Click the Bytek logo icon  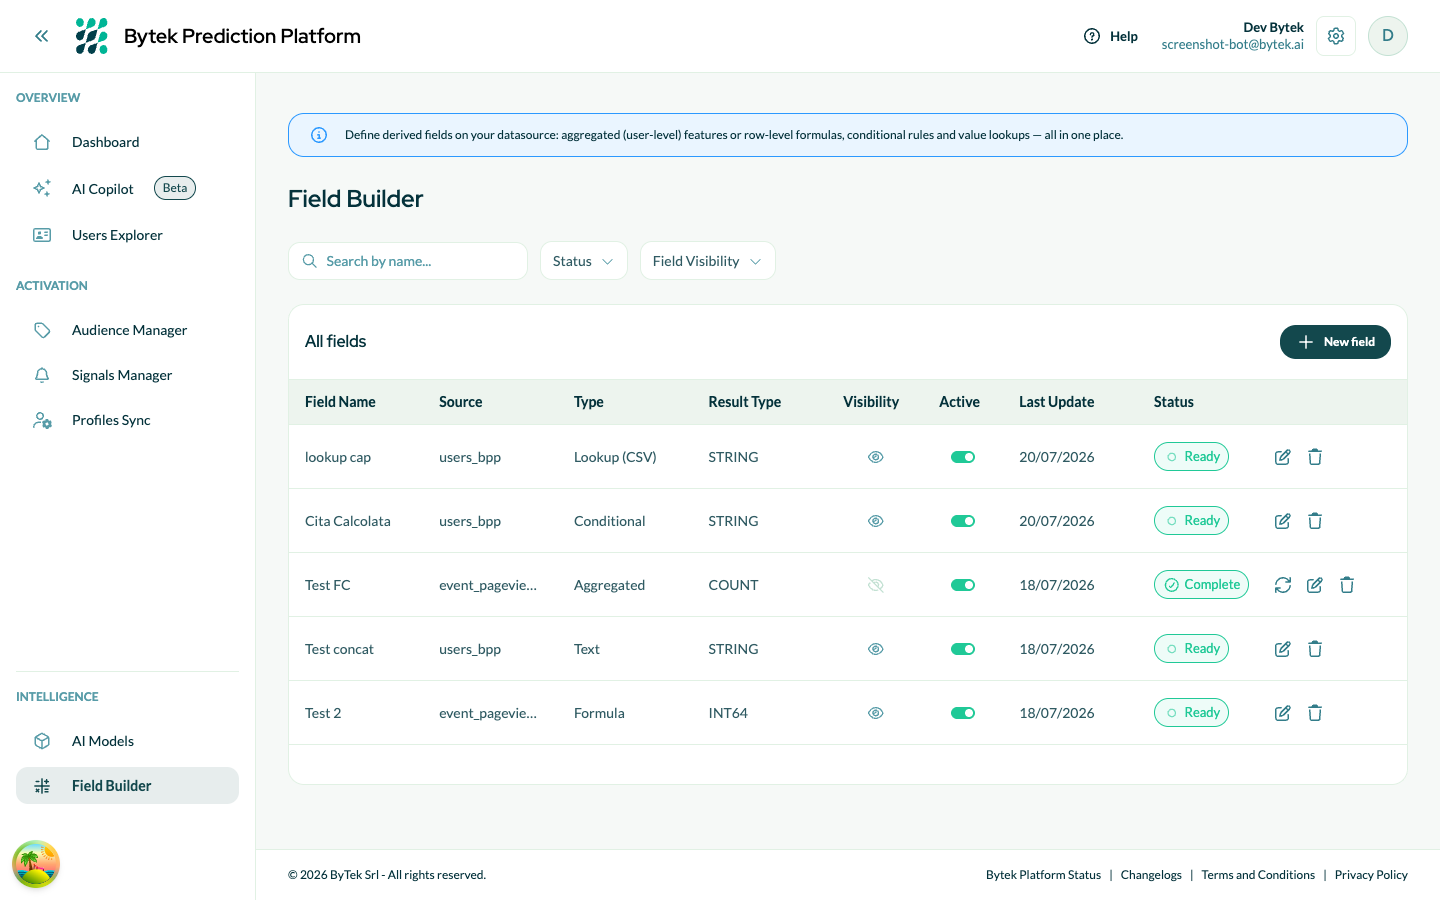pyautogui.click(x=92, y=36)
